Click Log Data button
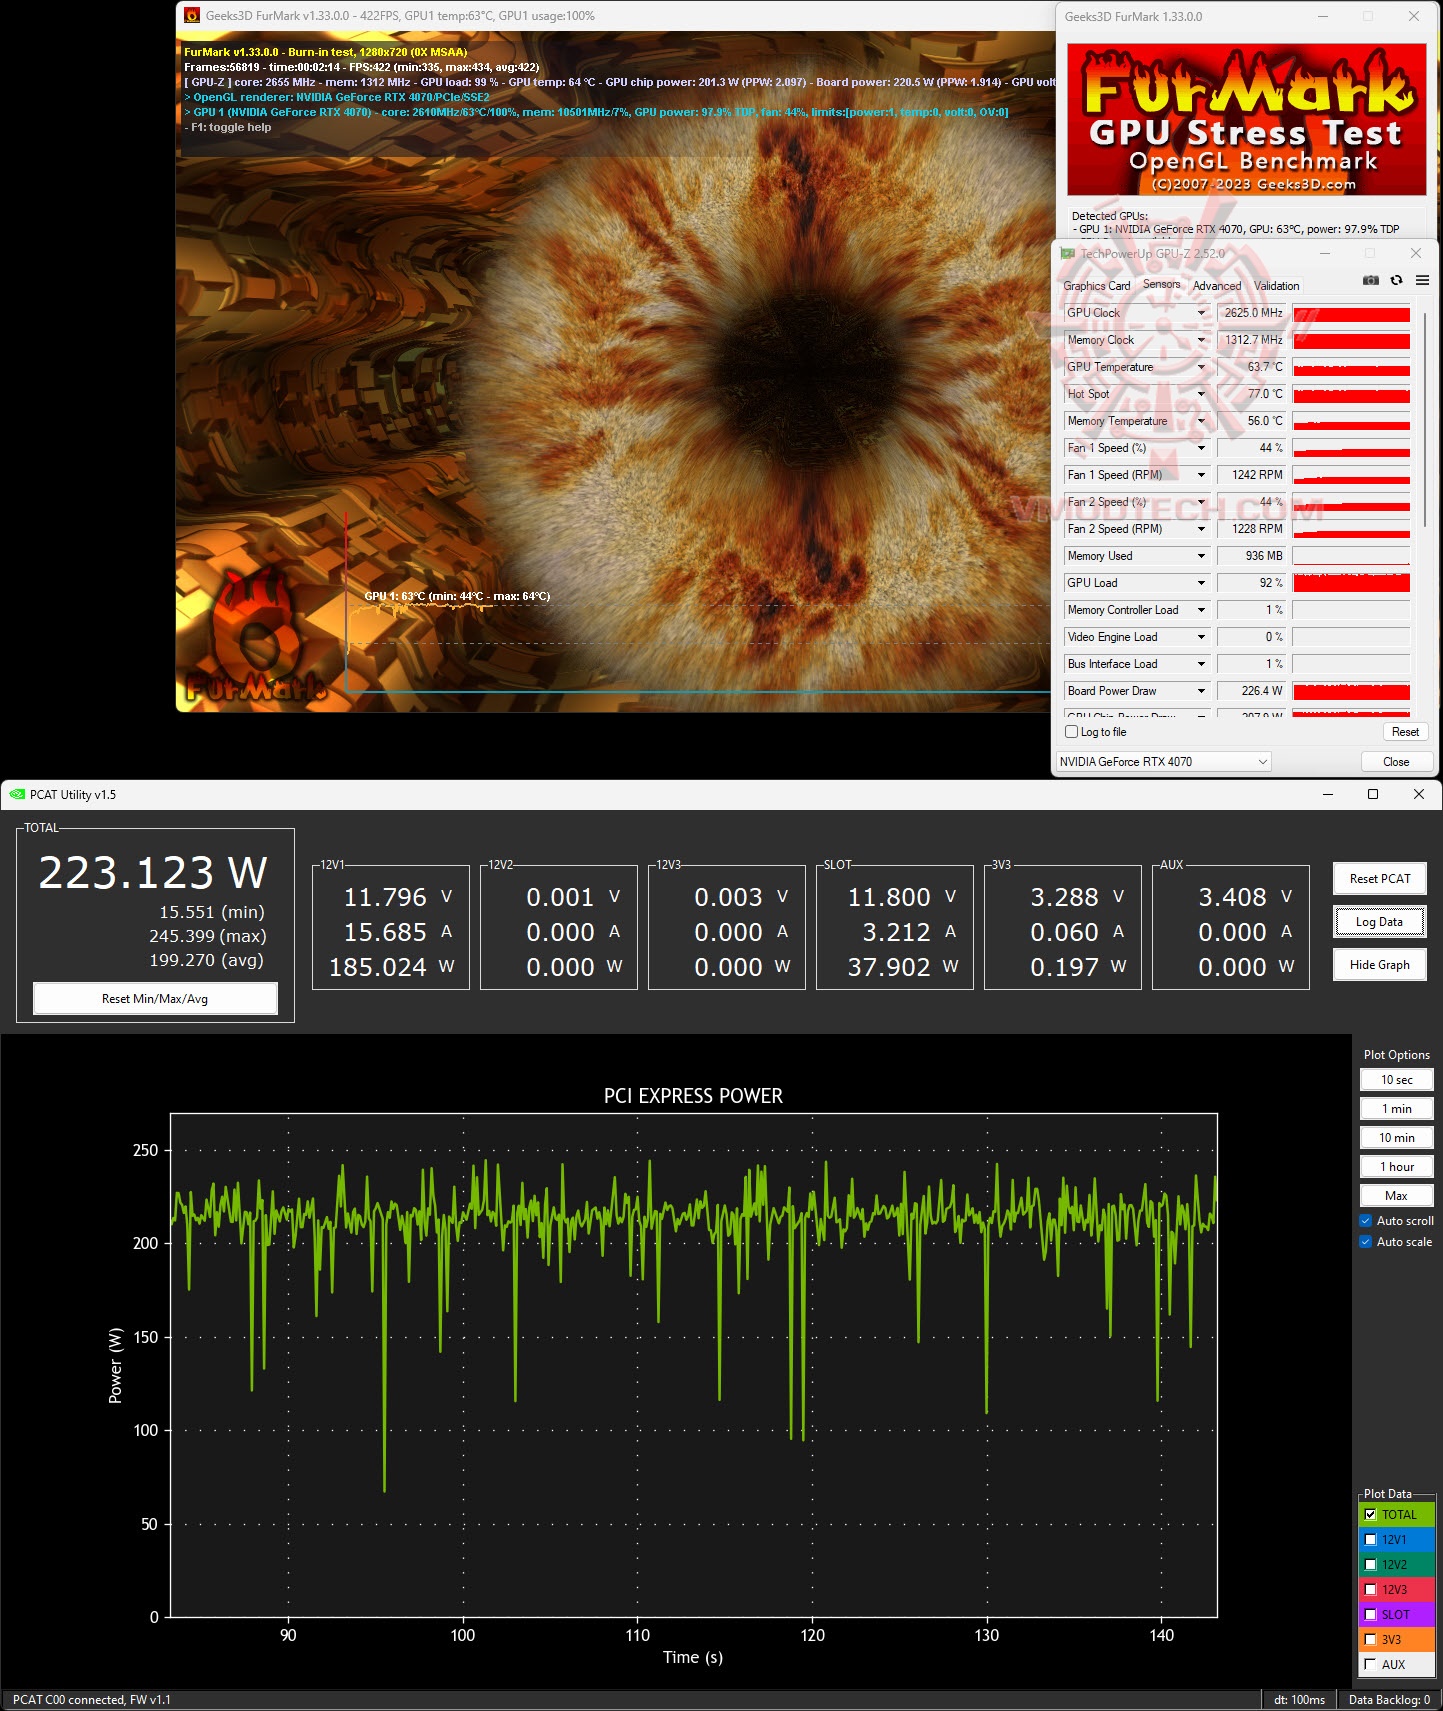The width and height of the screenshot is (1443, 1711). [1379, 922]
